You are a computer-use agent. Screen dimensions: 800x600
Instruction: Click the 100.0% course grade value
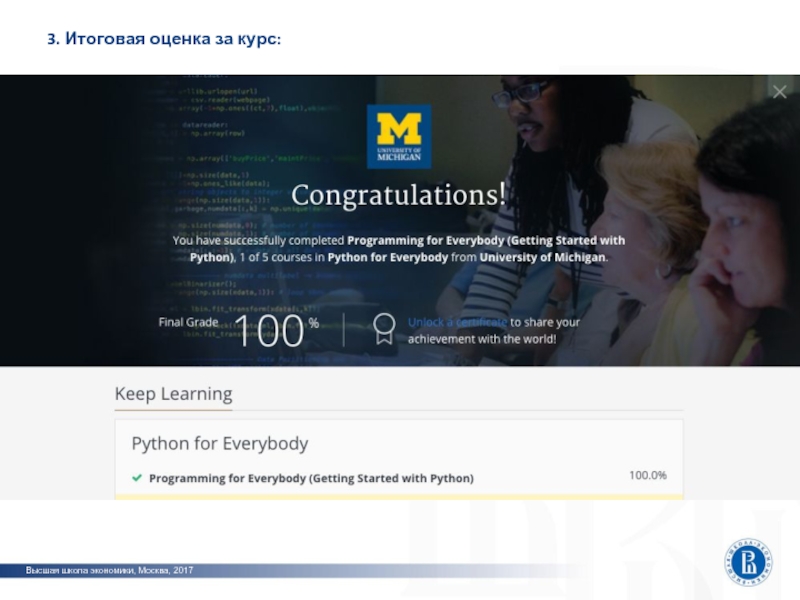click(x=647, y=475)
